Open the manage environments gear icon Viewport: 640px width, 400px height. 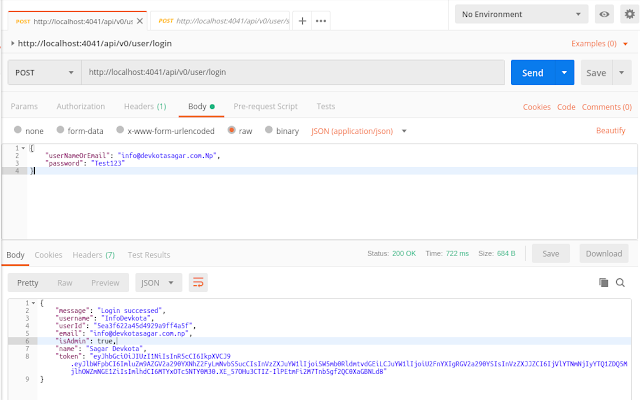click(x=630, y=14)
